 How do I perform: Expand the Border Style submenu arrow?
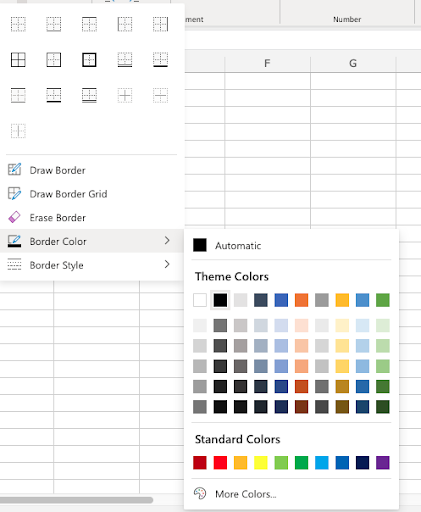(167, 265)
